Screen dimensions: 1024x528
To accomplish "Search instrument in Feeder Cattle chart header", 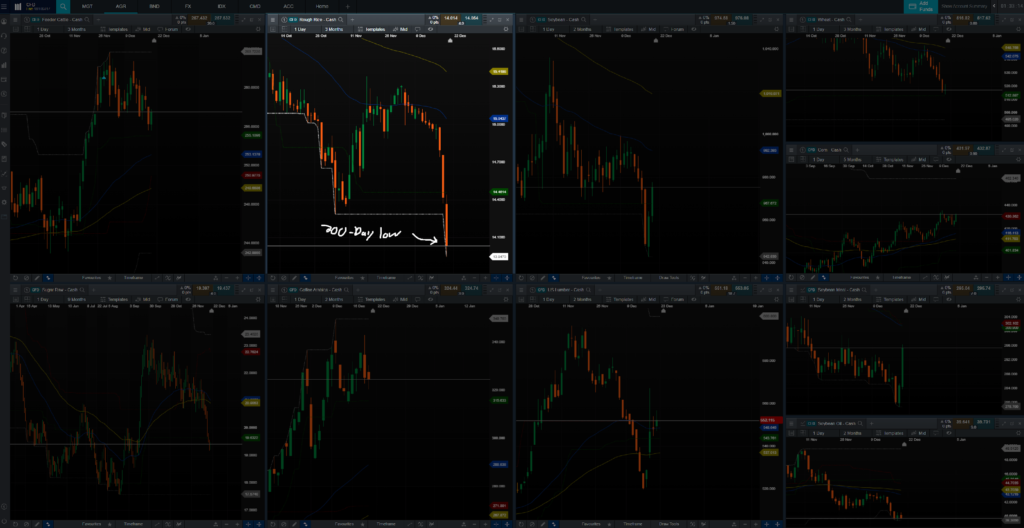I will click(x=87, y=20).
